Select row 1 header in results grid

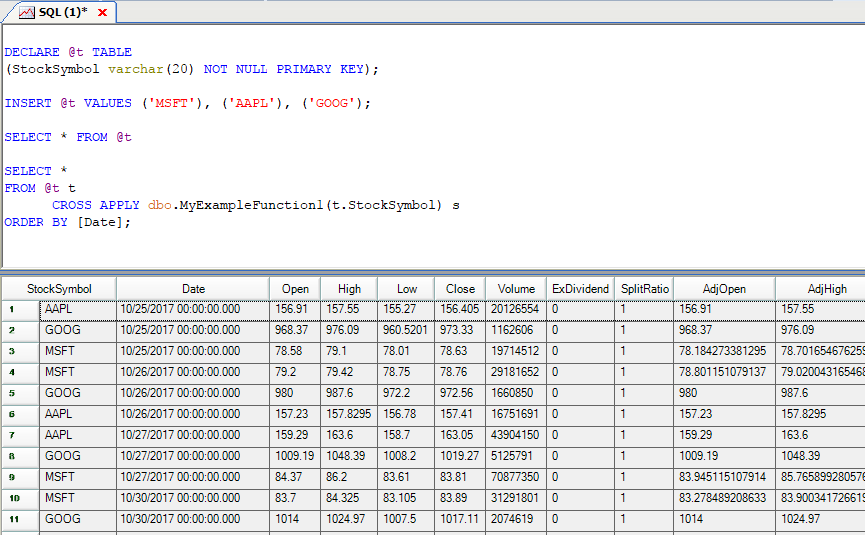20,309
